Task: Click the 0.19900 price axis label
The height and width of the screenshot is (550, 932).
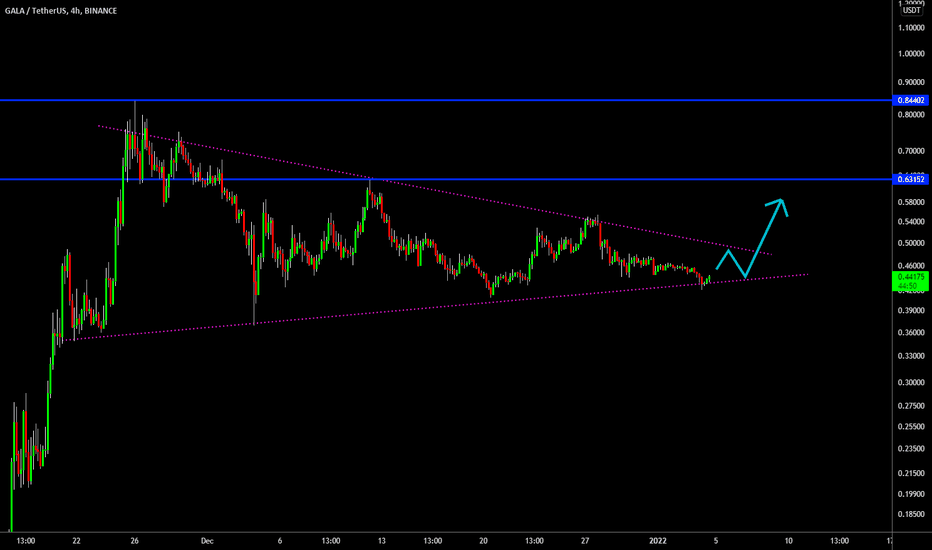Action: 911,495
